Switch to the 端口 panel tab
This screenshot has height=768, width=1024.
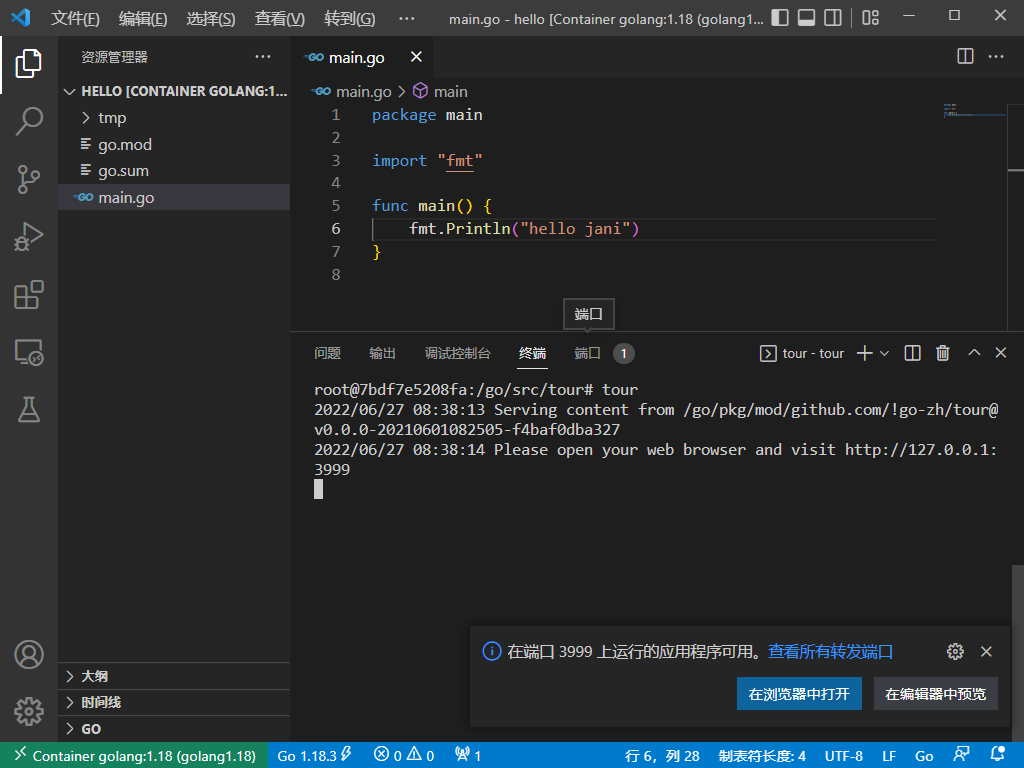tap(587, 353)
